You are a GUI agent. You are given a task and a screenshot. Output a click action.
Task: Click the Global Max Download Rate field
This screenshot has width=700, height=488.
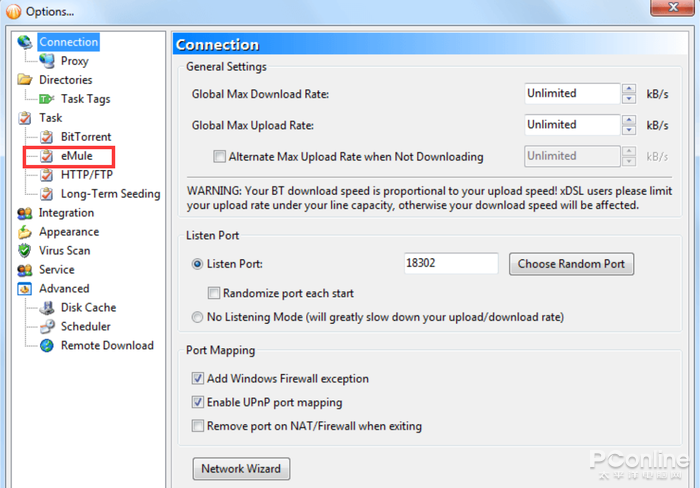click(572, 94)
